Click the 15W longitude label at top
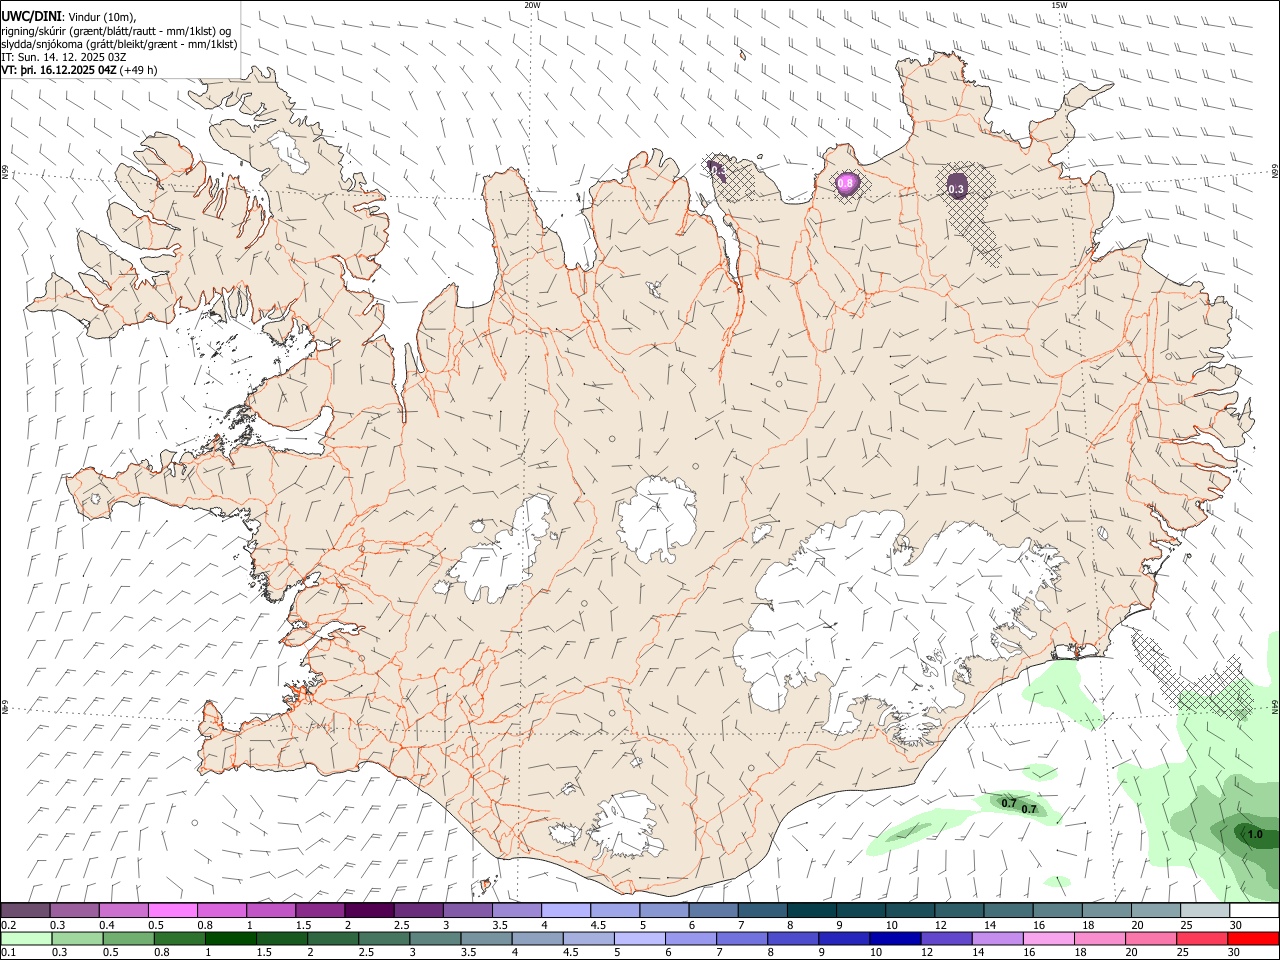1280x960 pixels. pyautogui.click(x=1059, y=5)
